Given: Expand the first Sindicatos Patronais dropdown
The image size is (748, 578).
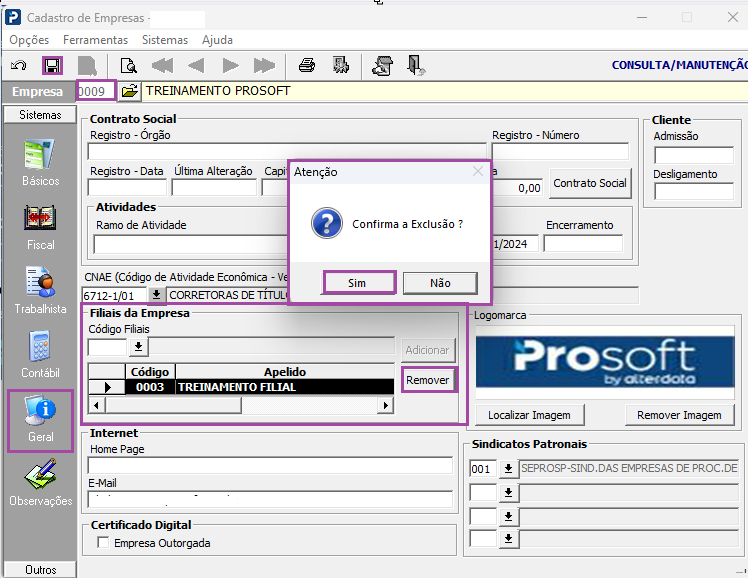Looking at the screenshot, I should point(509,468).
